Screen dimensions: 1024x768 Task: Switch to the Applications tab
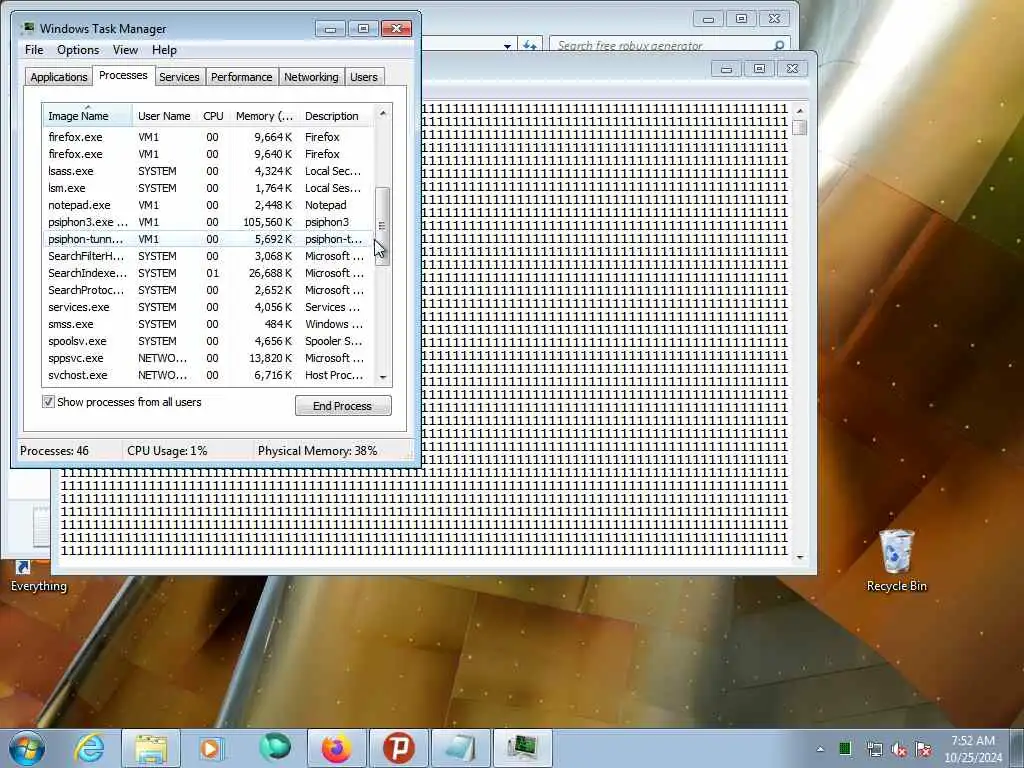(59, 77)
